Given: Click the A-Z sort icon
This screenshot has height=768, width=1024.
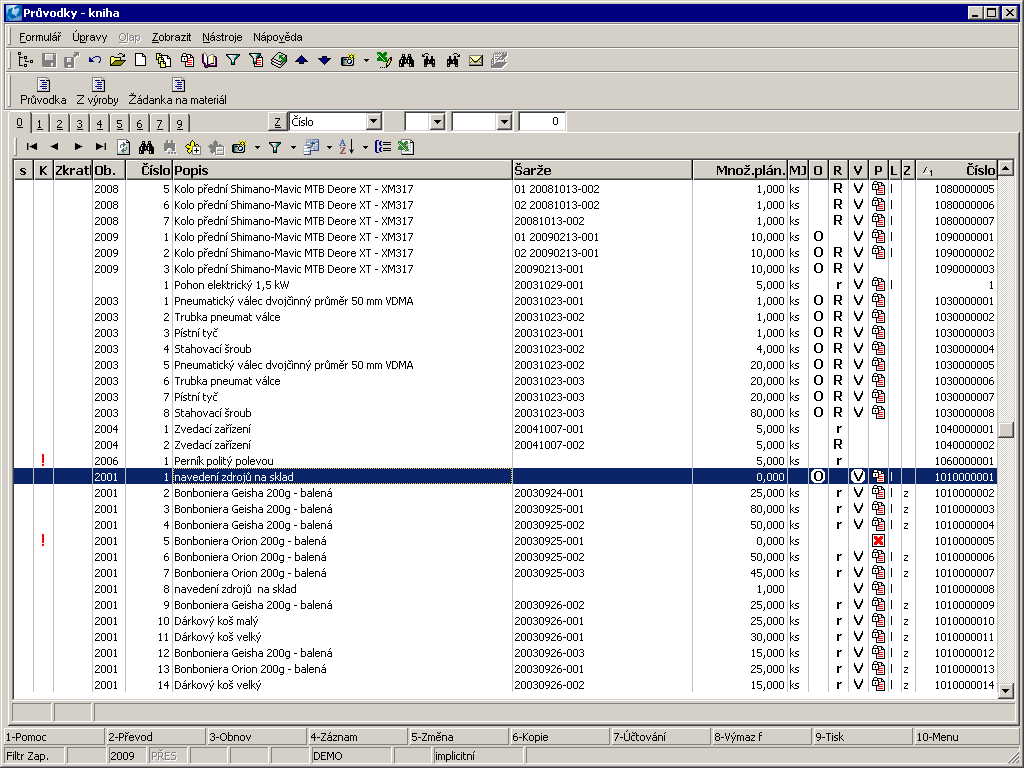Looking at the screenshot, I should pyautogui.click(x=346, y=147).
